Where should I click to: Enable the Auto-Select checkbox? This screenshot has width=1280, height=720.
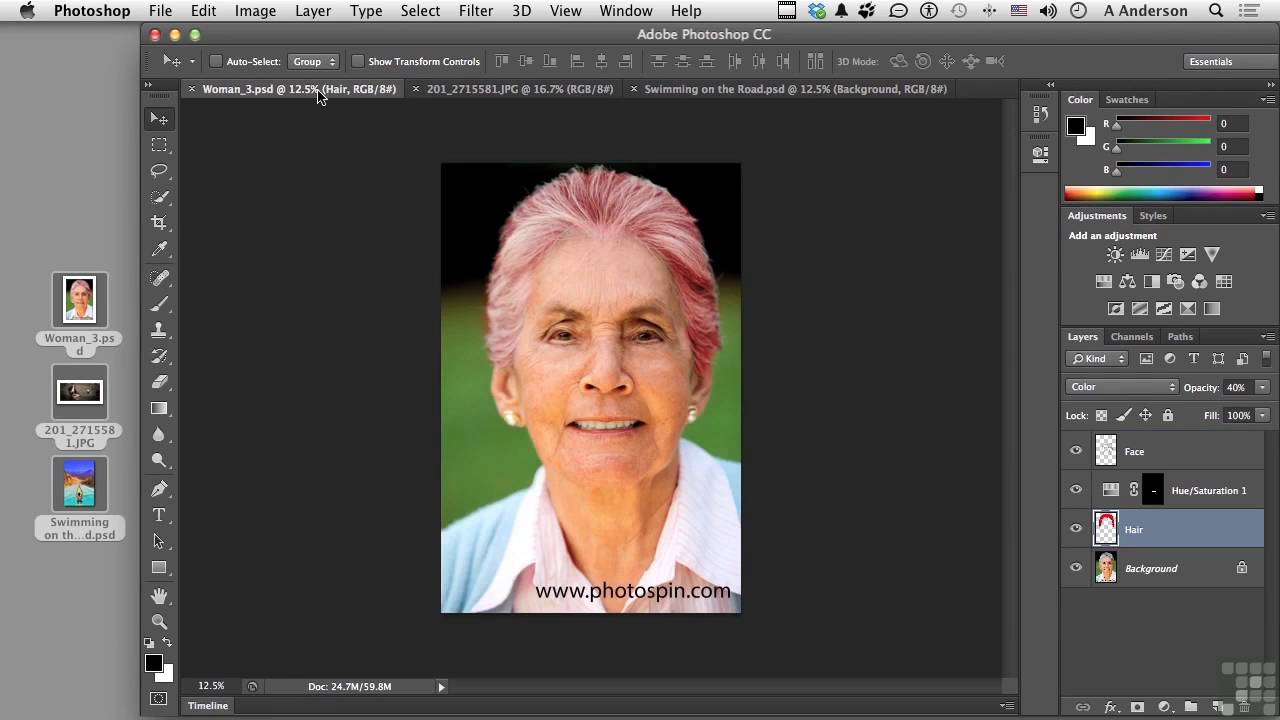(215, 62)
